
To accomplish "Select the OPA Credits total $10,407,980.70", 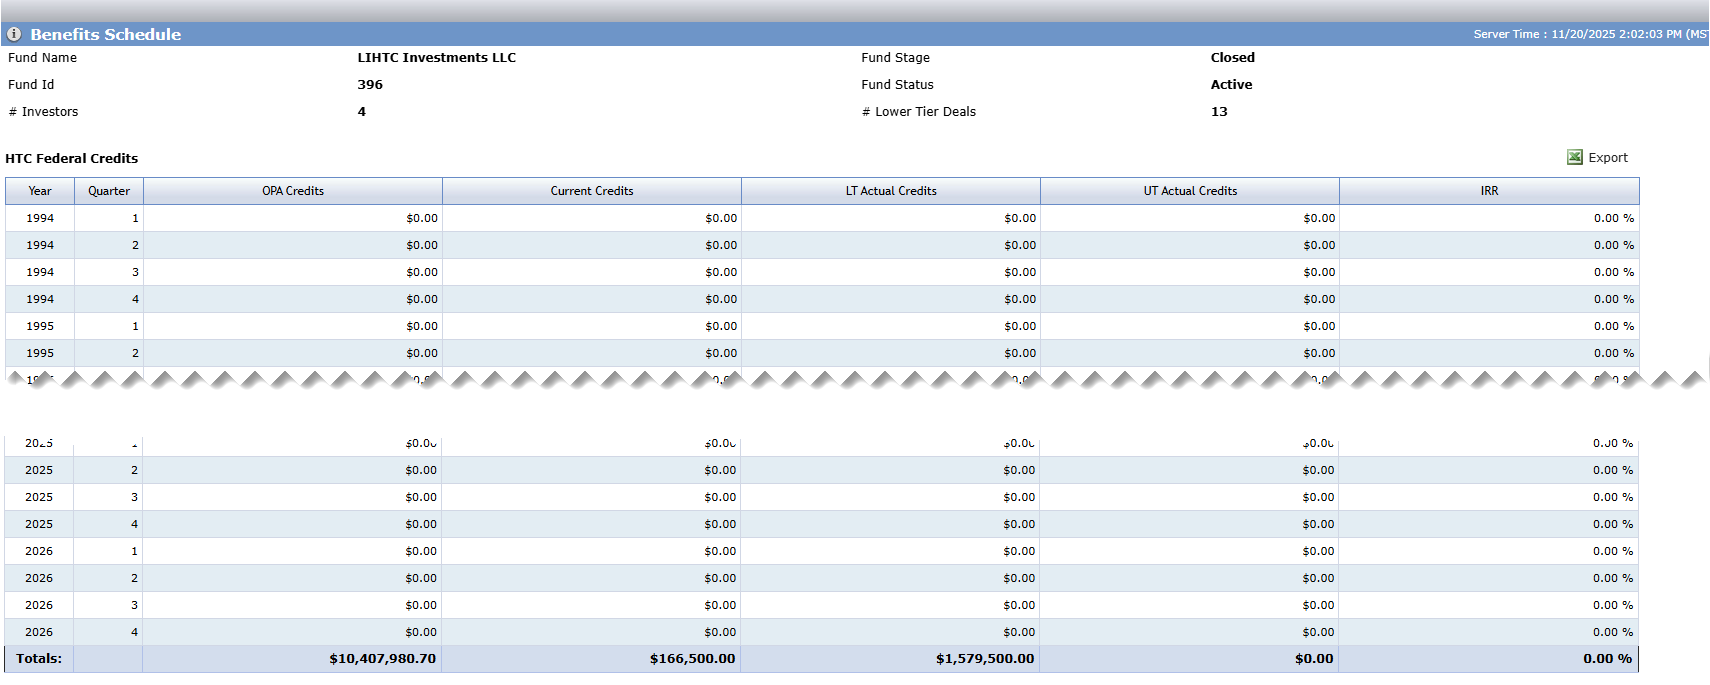I will [x=382, y=659].
